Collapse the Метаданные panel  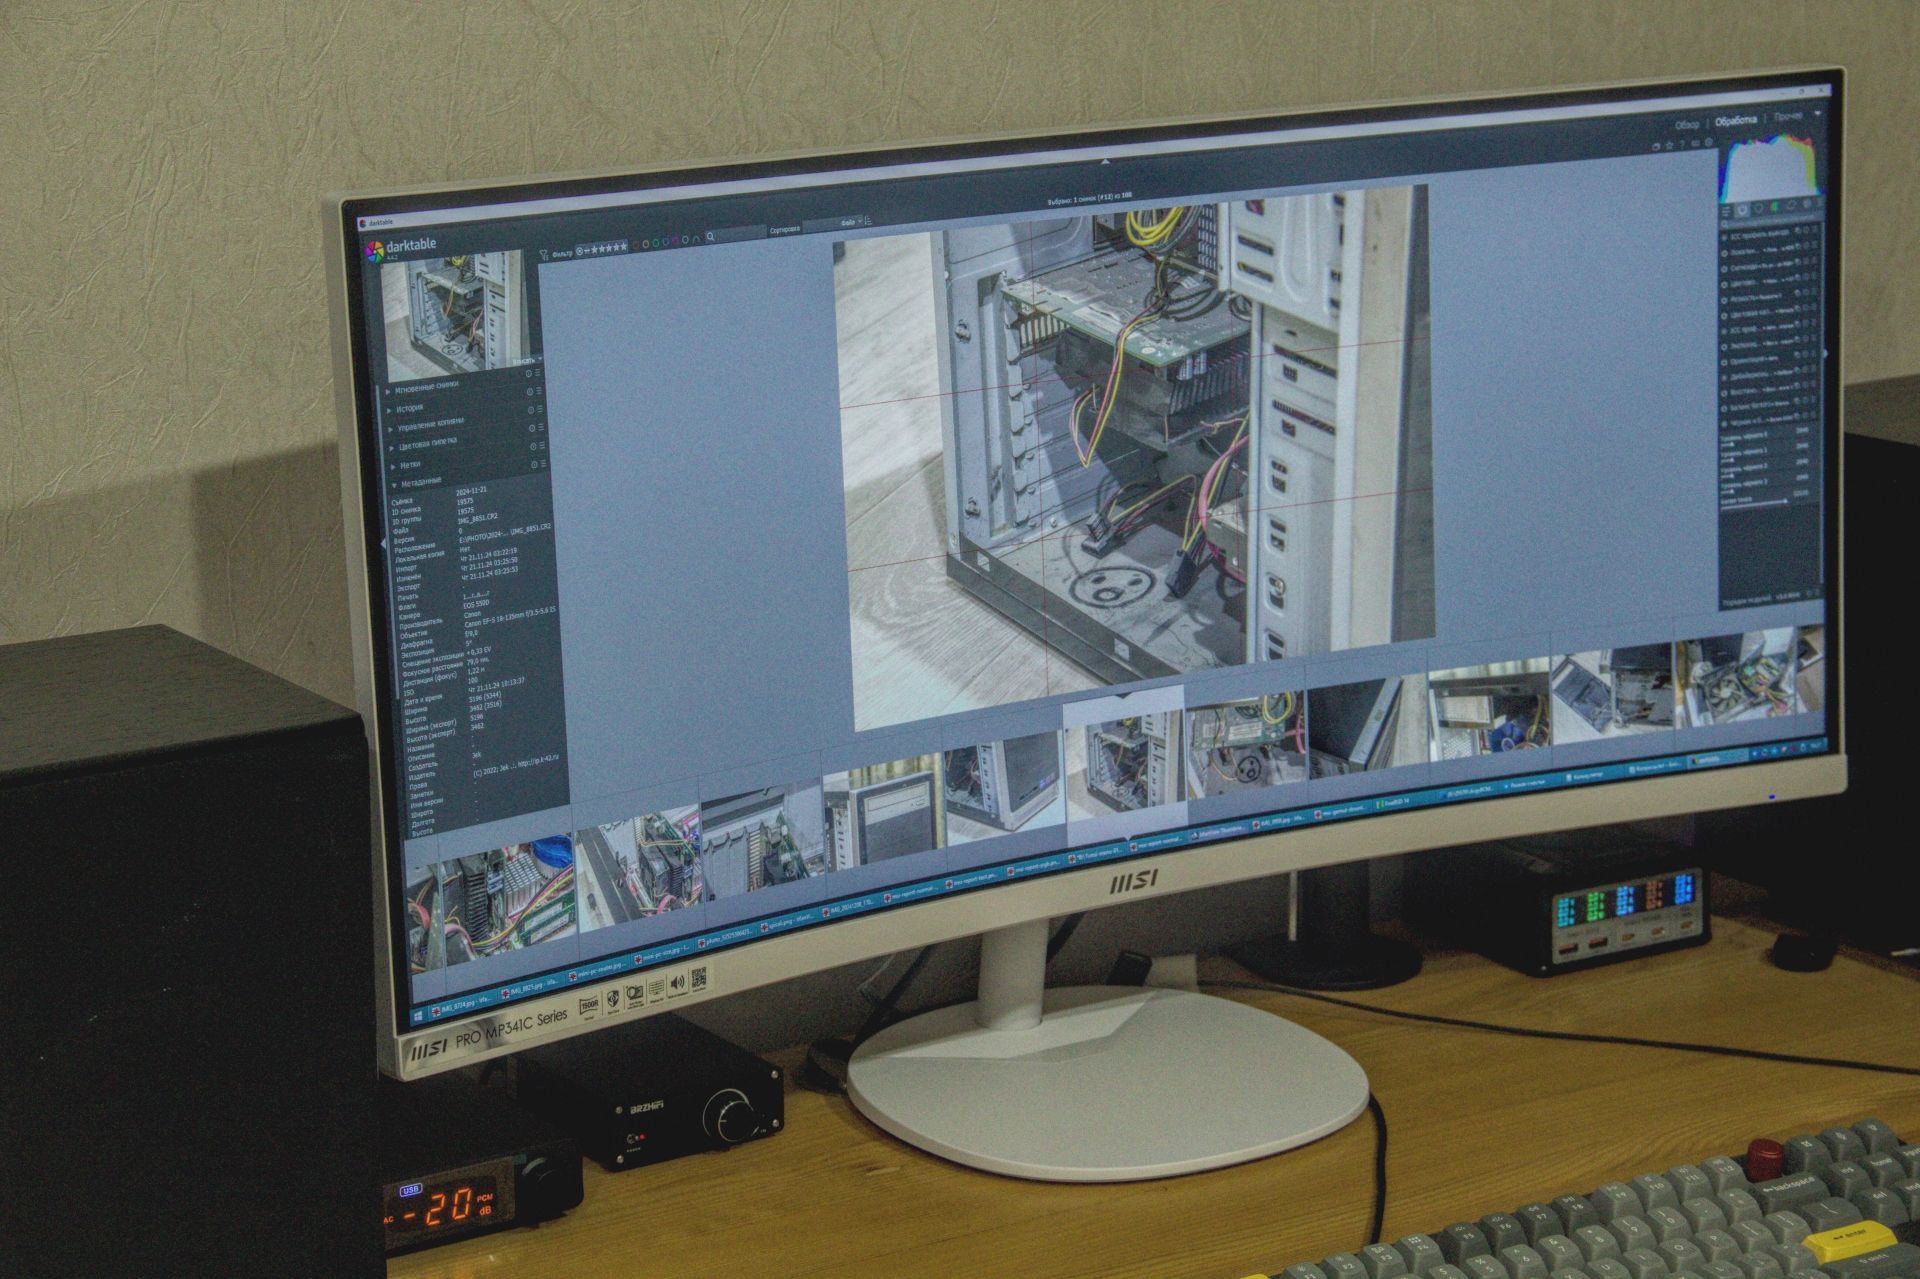pyautogui.click(x=394, y=485)
